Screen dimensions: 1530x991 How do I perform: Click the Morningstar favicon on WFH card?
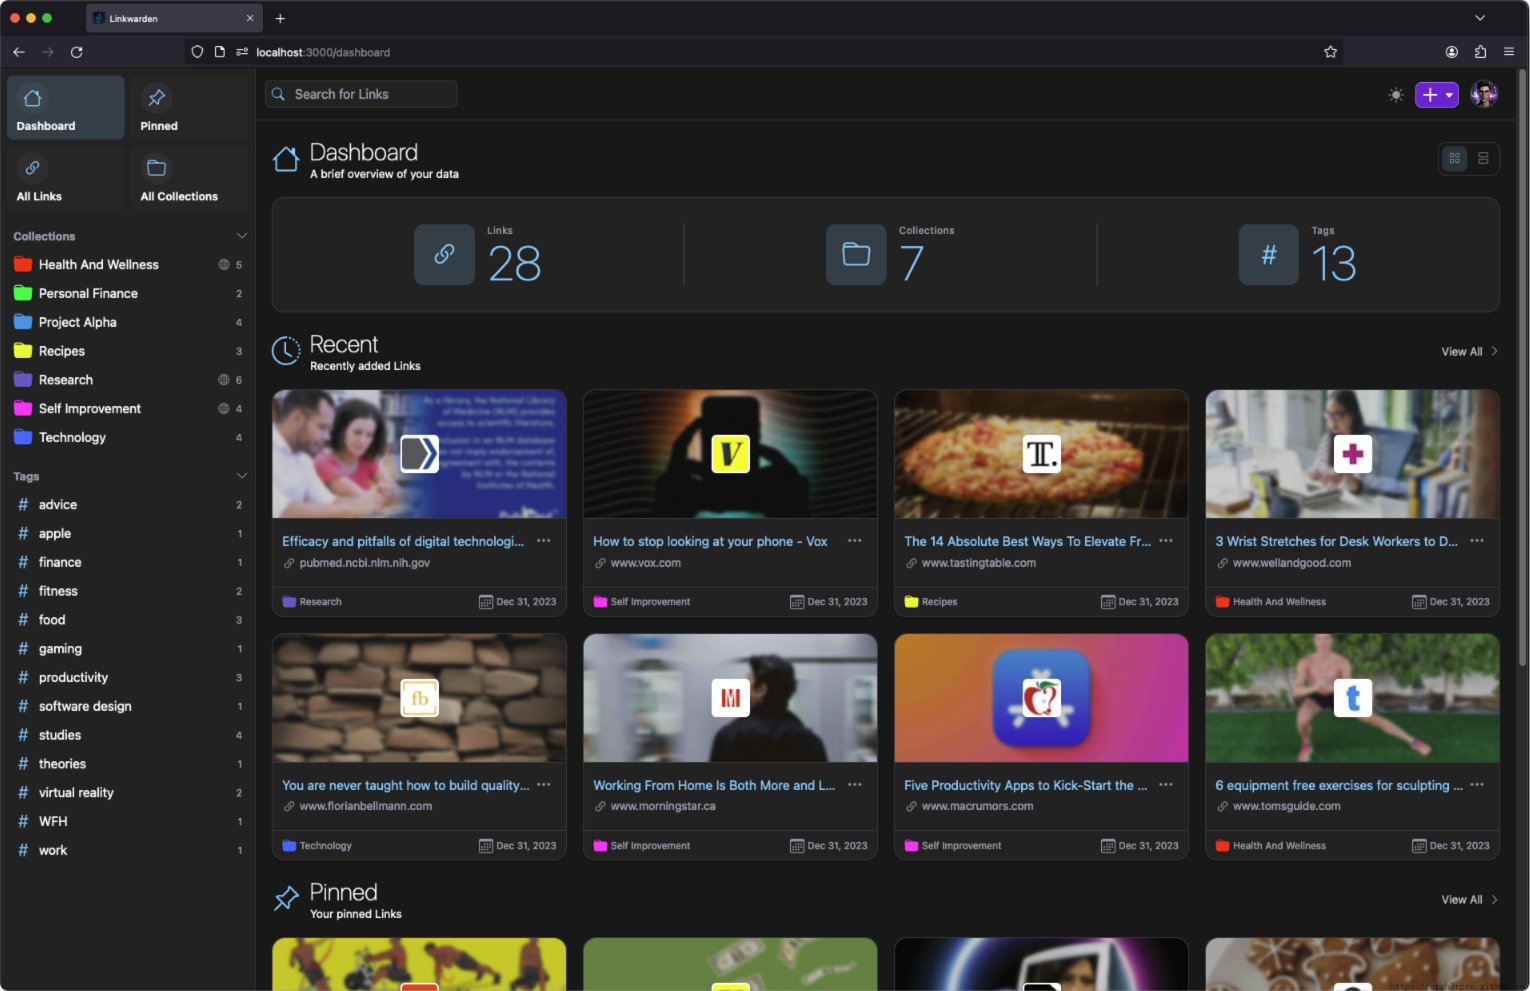pyautogui.click(x=730, y=698)
